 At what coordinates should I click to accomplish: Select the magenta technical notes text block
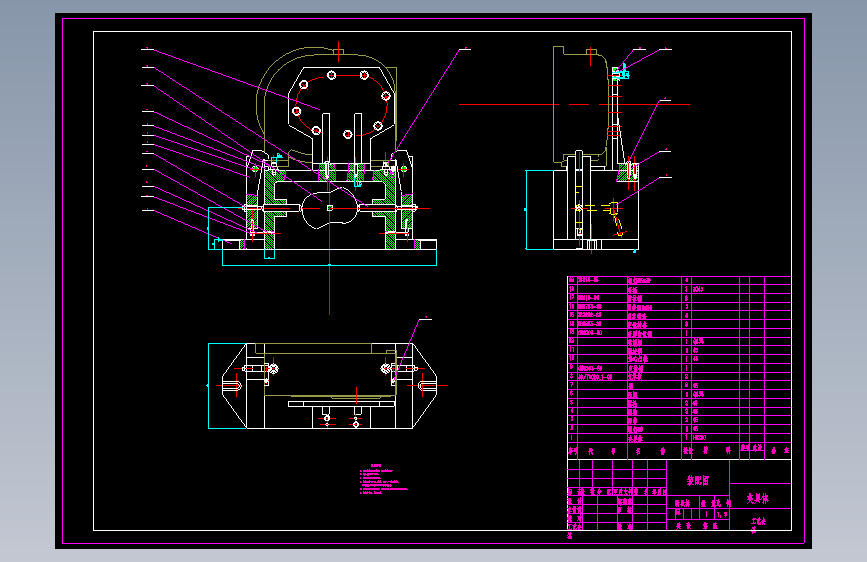coord(384,479)
